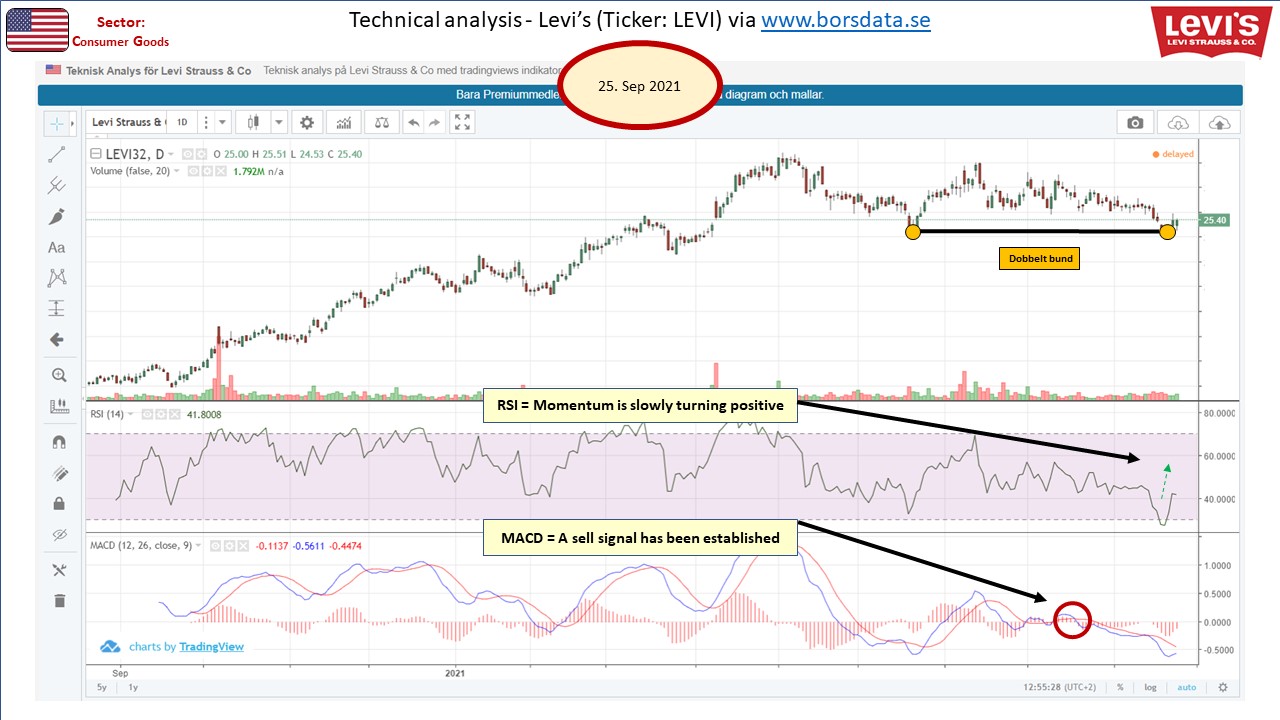Click the Bara Premiummedlem blue banner

coord(640,96)
